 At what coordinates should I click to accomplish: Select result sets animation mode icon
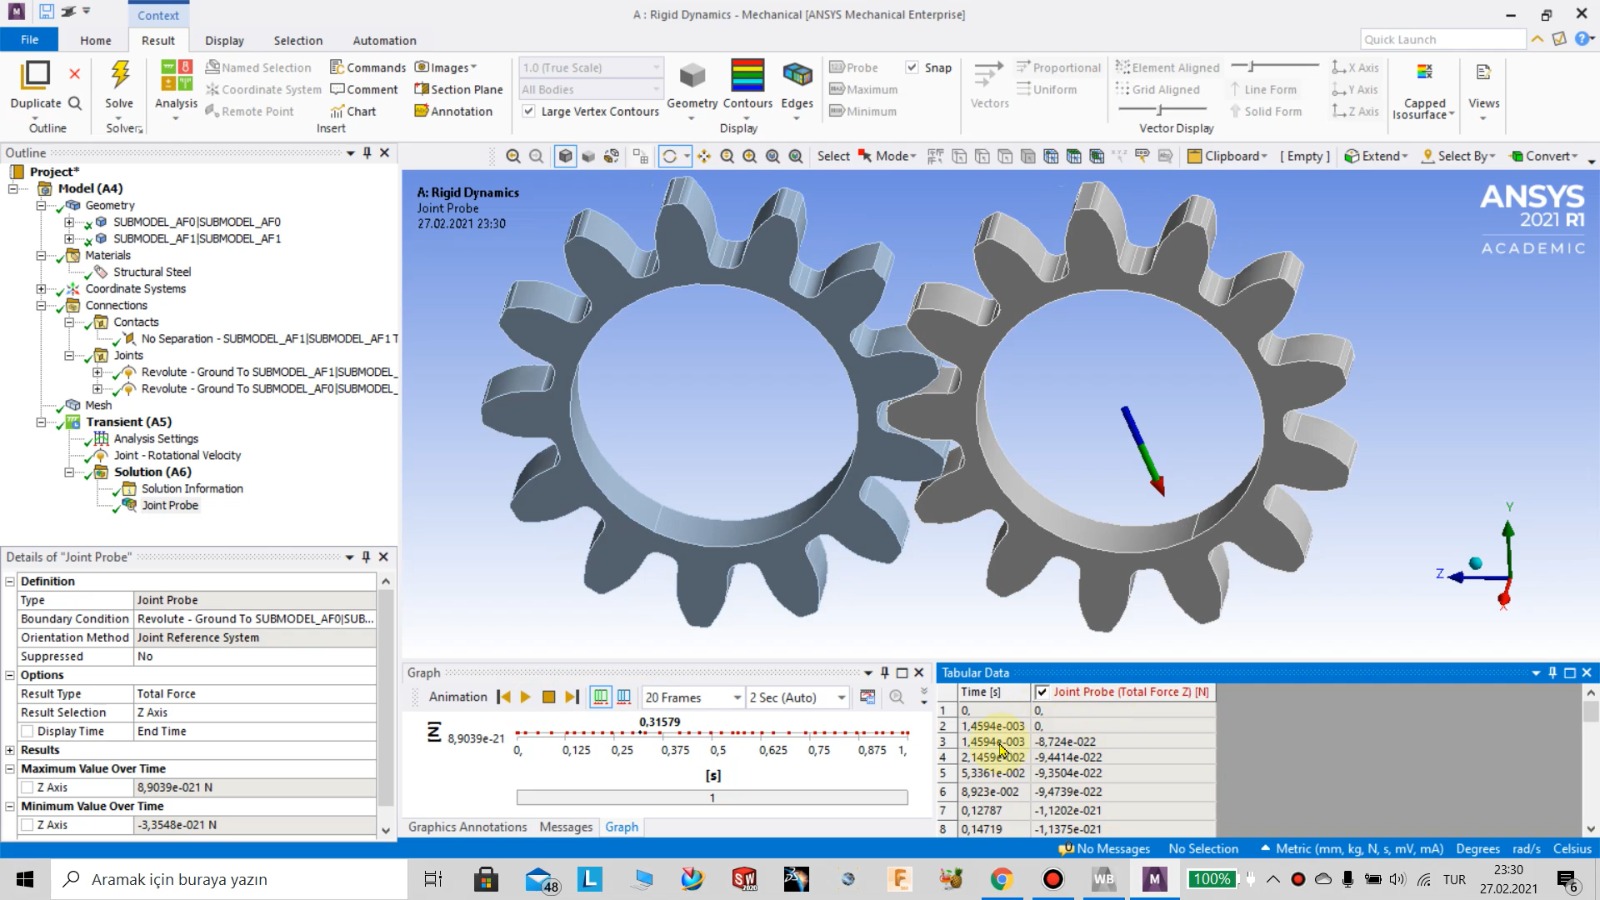(624, 697)
